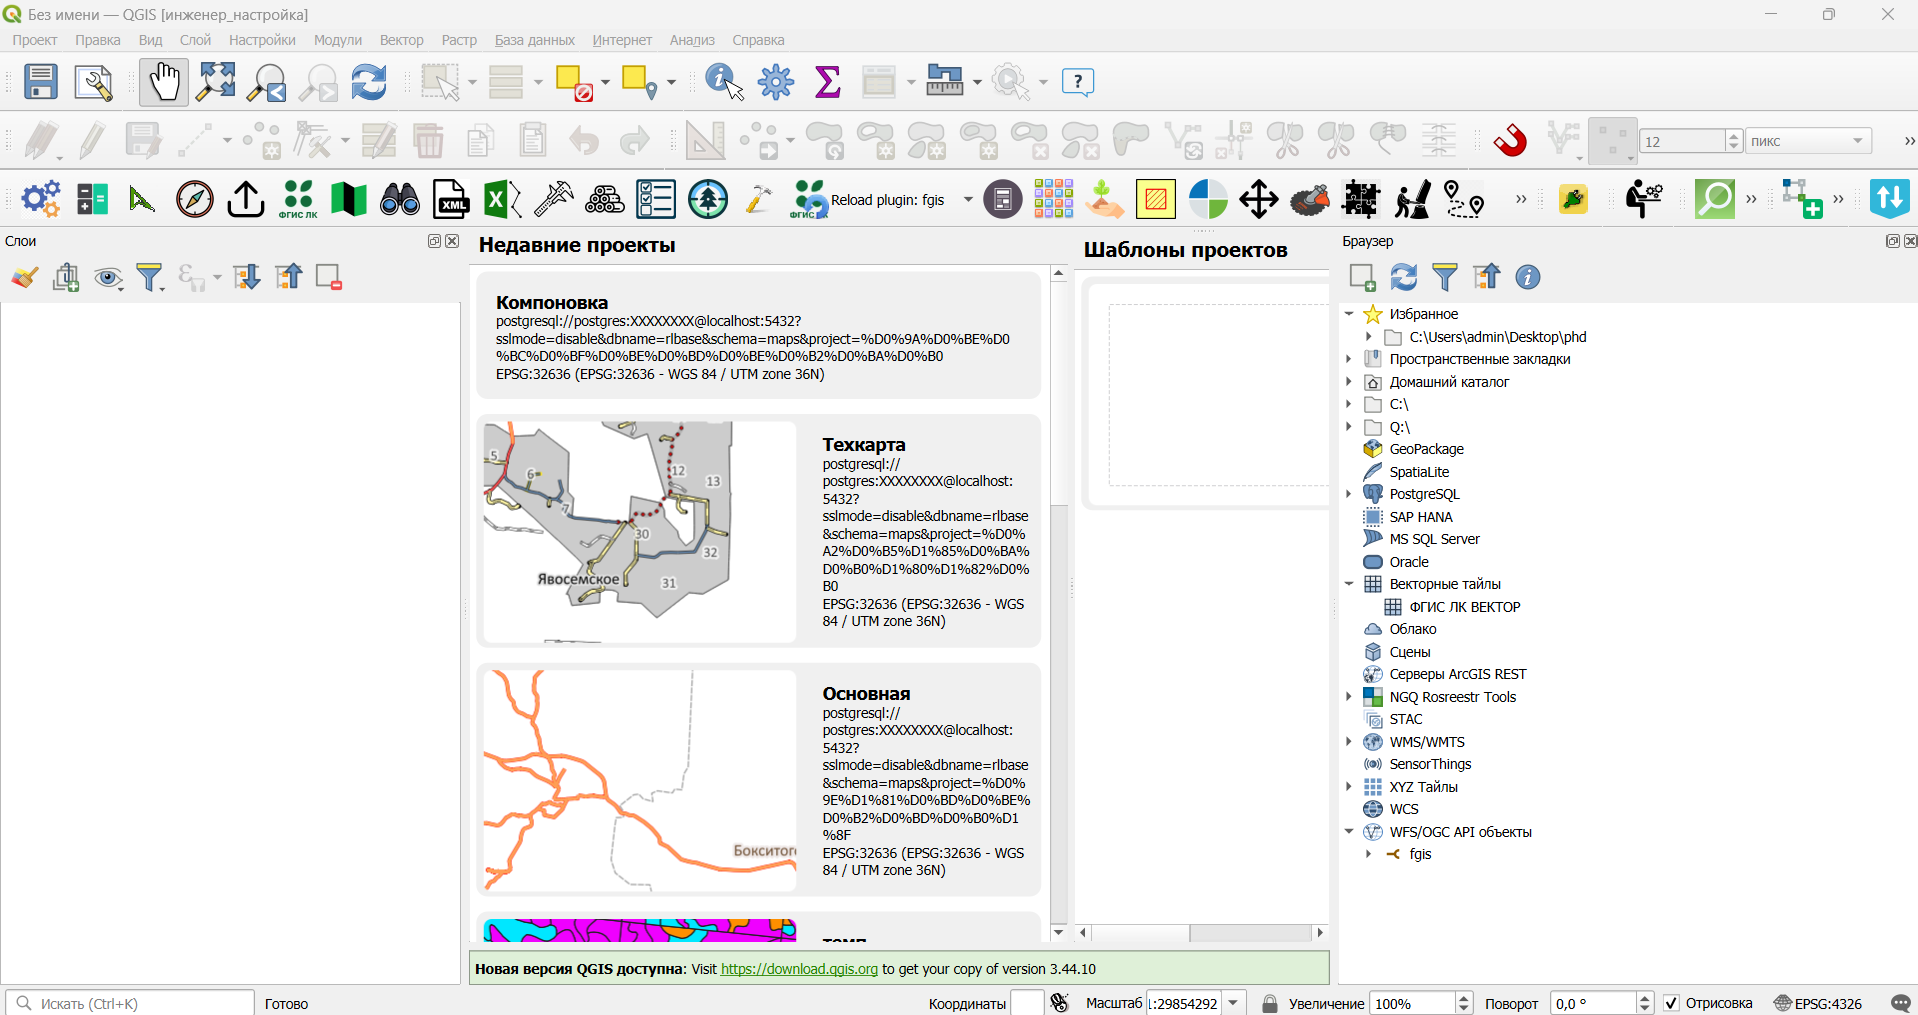The width and height of the screenshot is (1918, 1015).
Task: Click the Zoom Full extent icon
Action: point(215,82)
